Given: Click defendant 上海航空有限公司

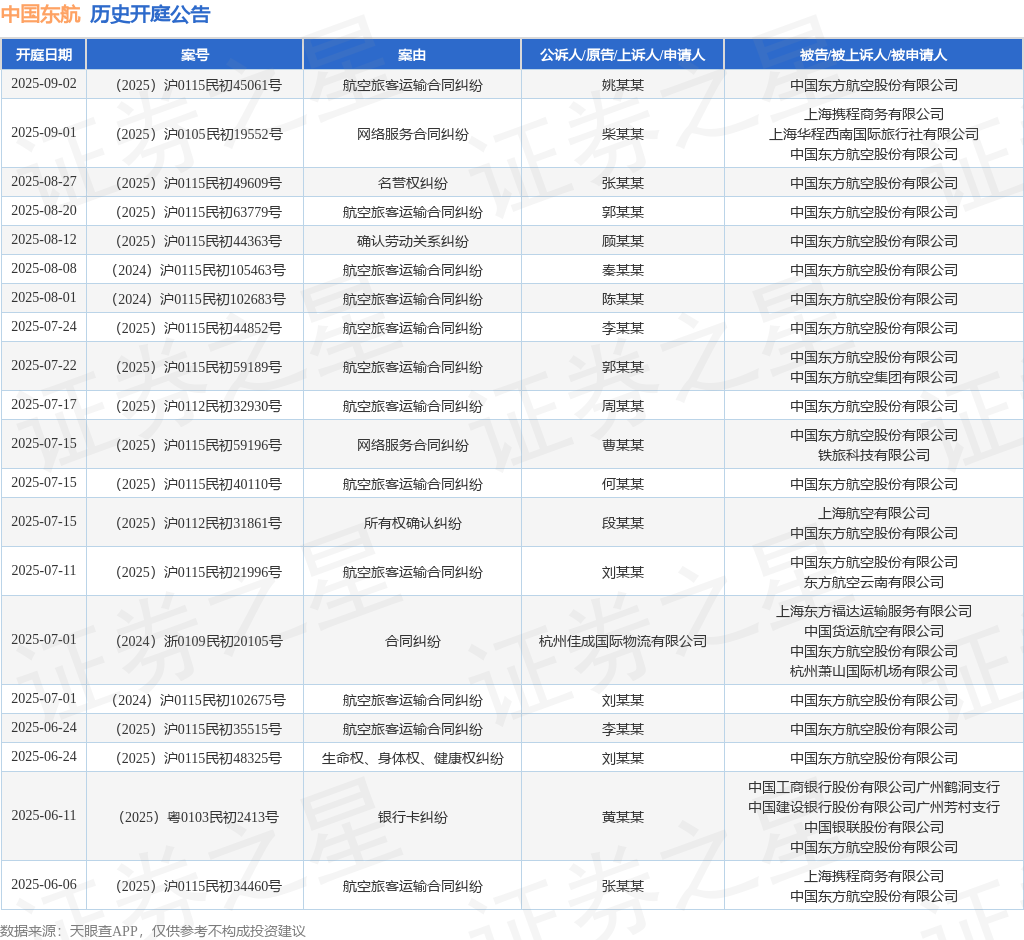Looking at the screenshot, I should pos(874,513).
